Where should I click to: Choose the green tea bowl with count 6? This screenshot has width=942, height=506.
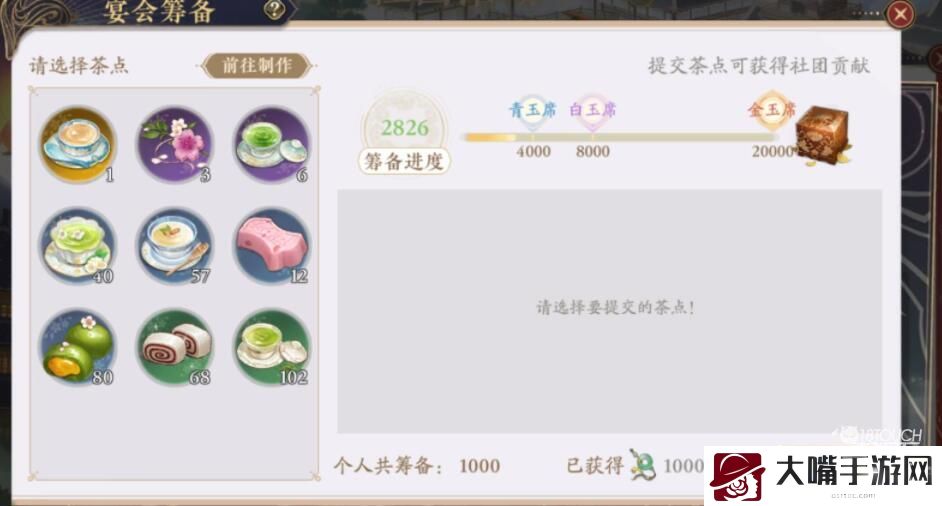(272, 144)
